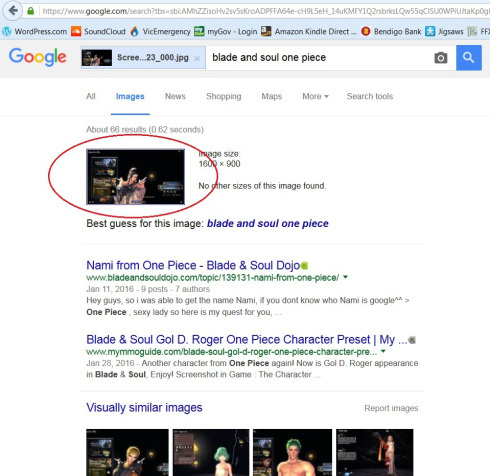Open the Bendigo Bank bookmark
Image resolution: width=490 pixels, height=476 pixels.
[x=391, y=32]
